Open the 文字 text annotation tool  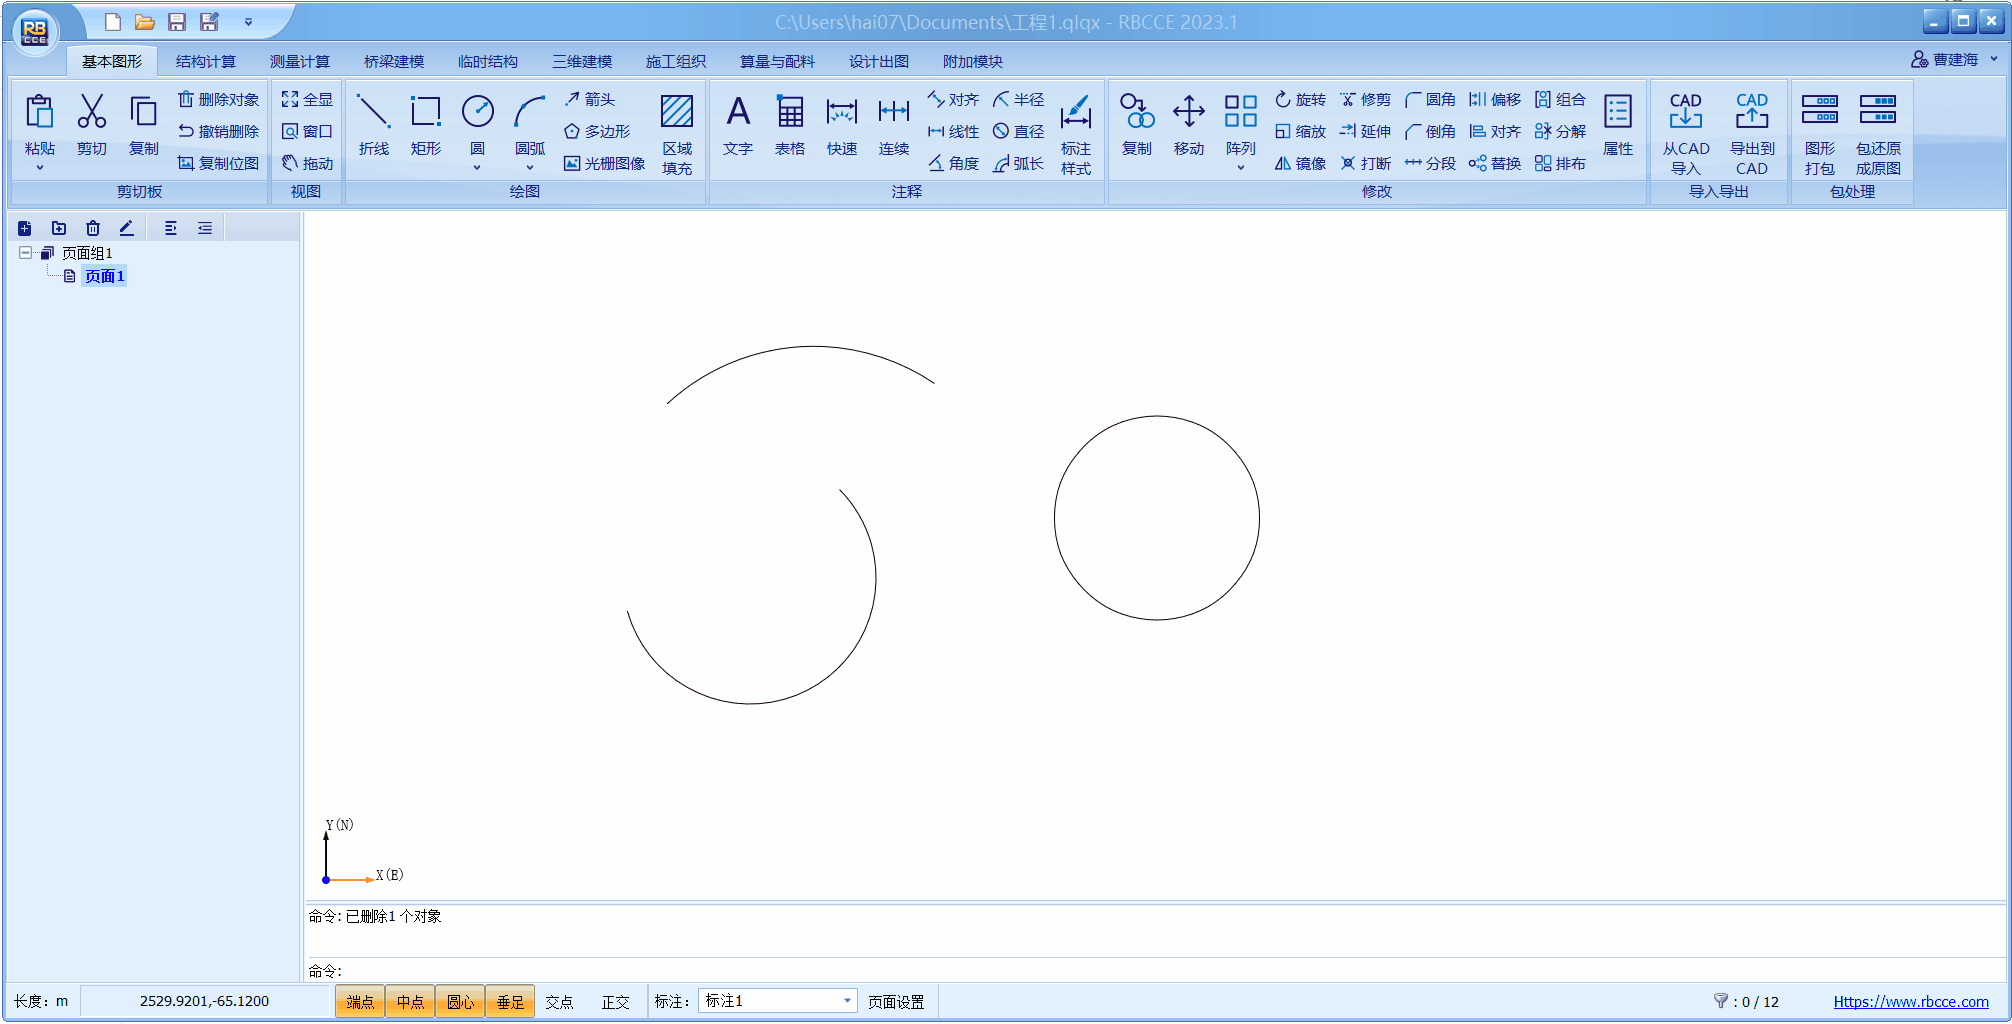coord(737,125)
